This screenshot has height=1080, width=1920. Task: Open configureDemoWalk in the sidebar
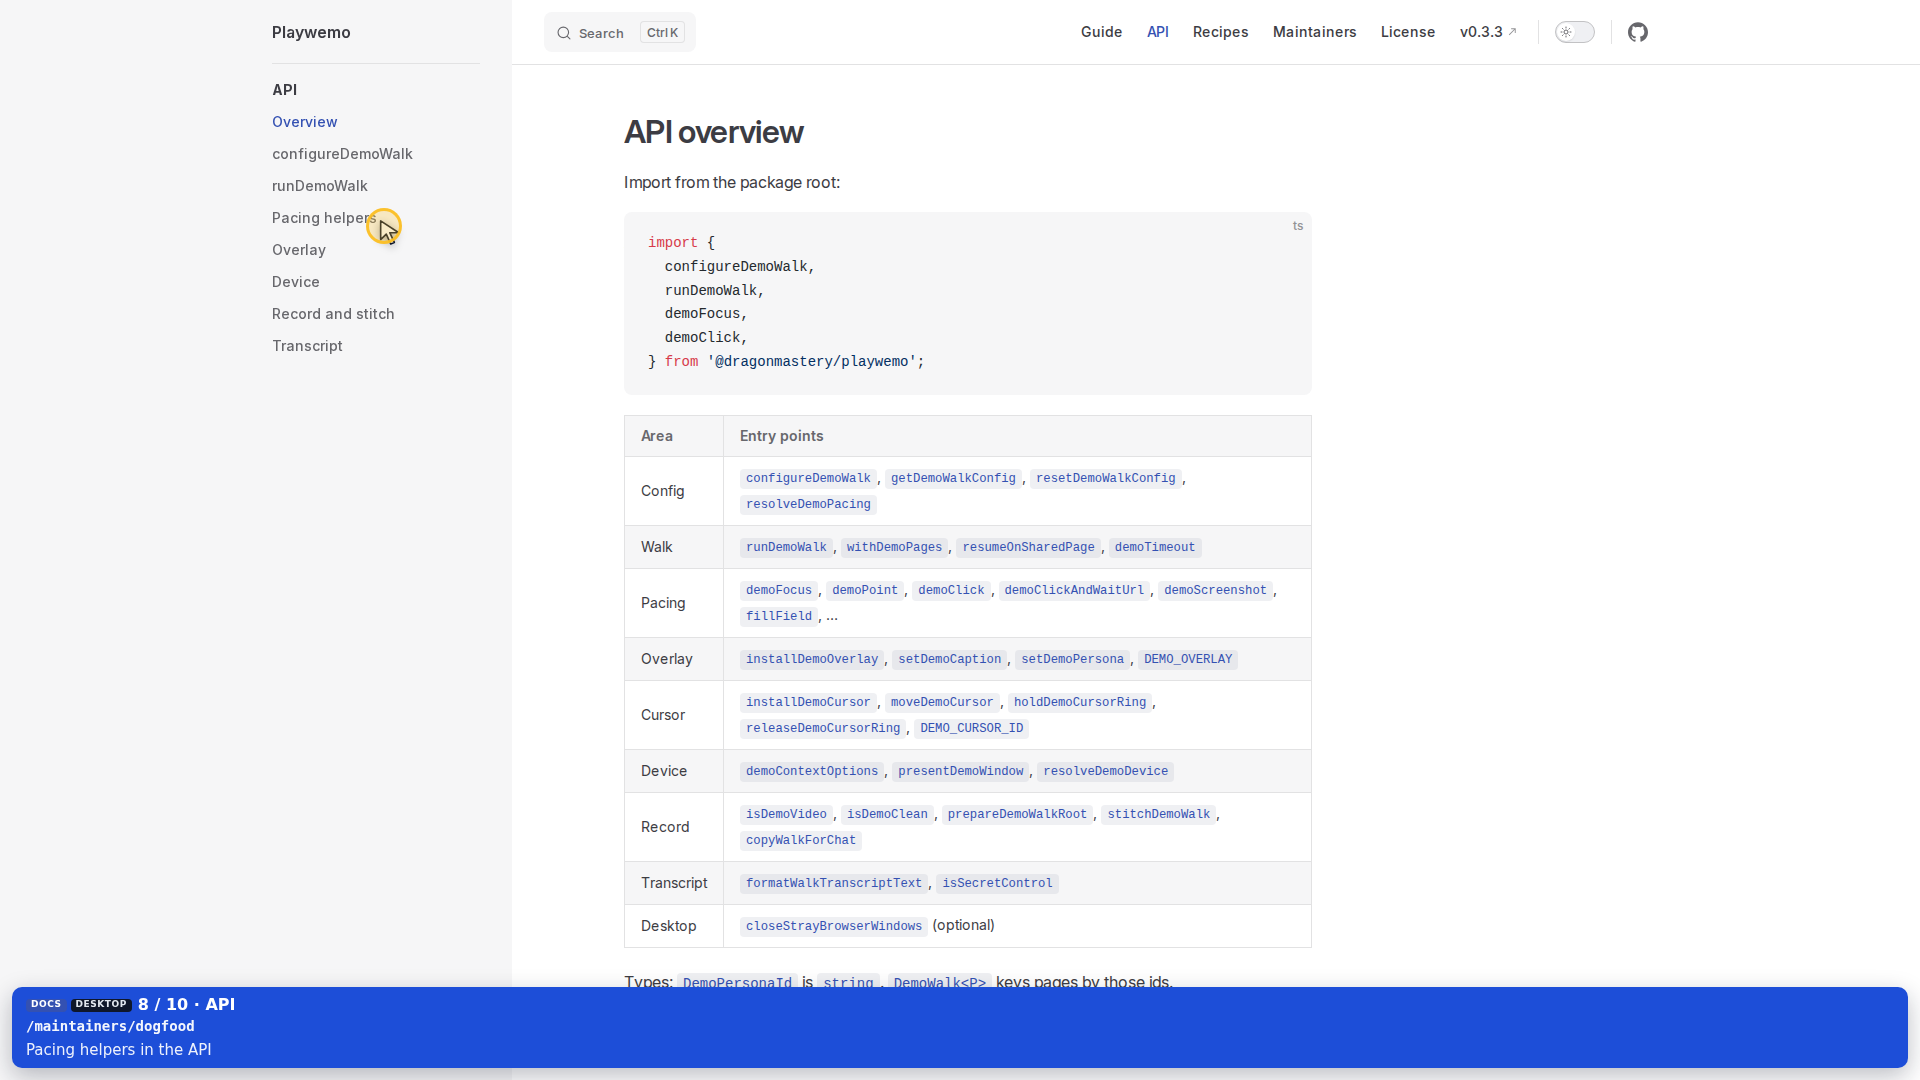342,154
